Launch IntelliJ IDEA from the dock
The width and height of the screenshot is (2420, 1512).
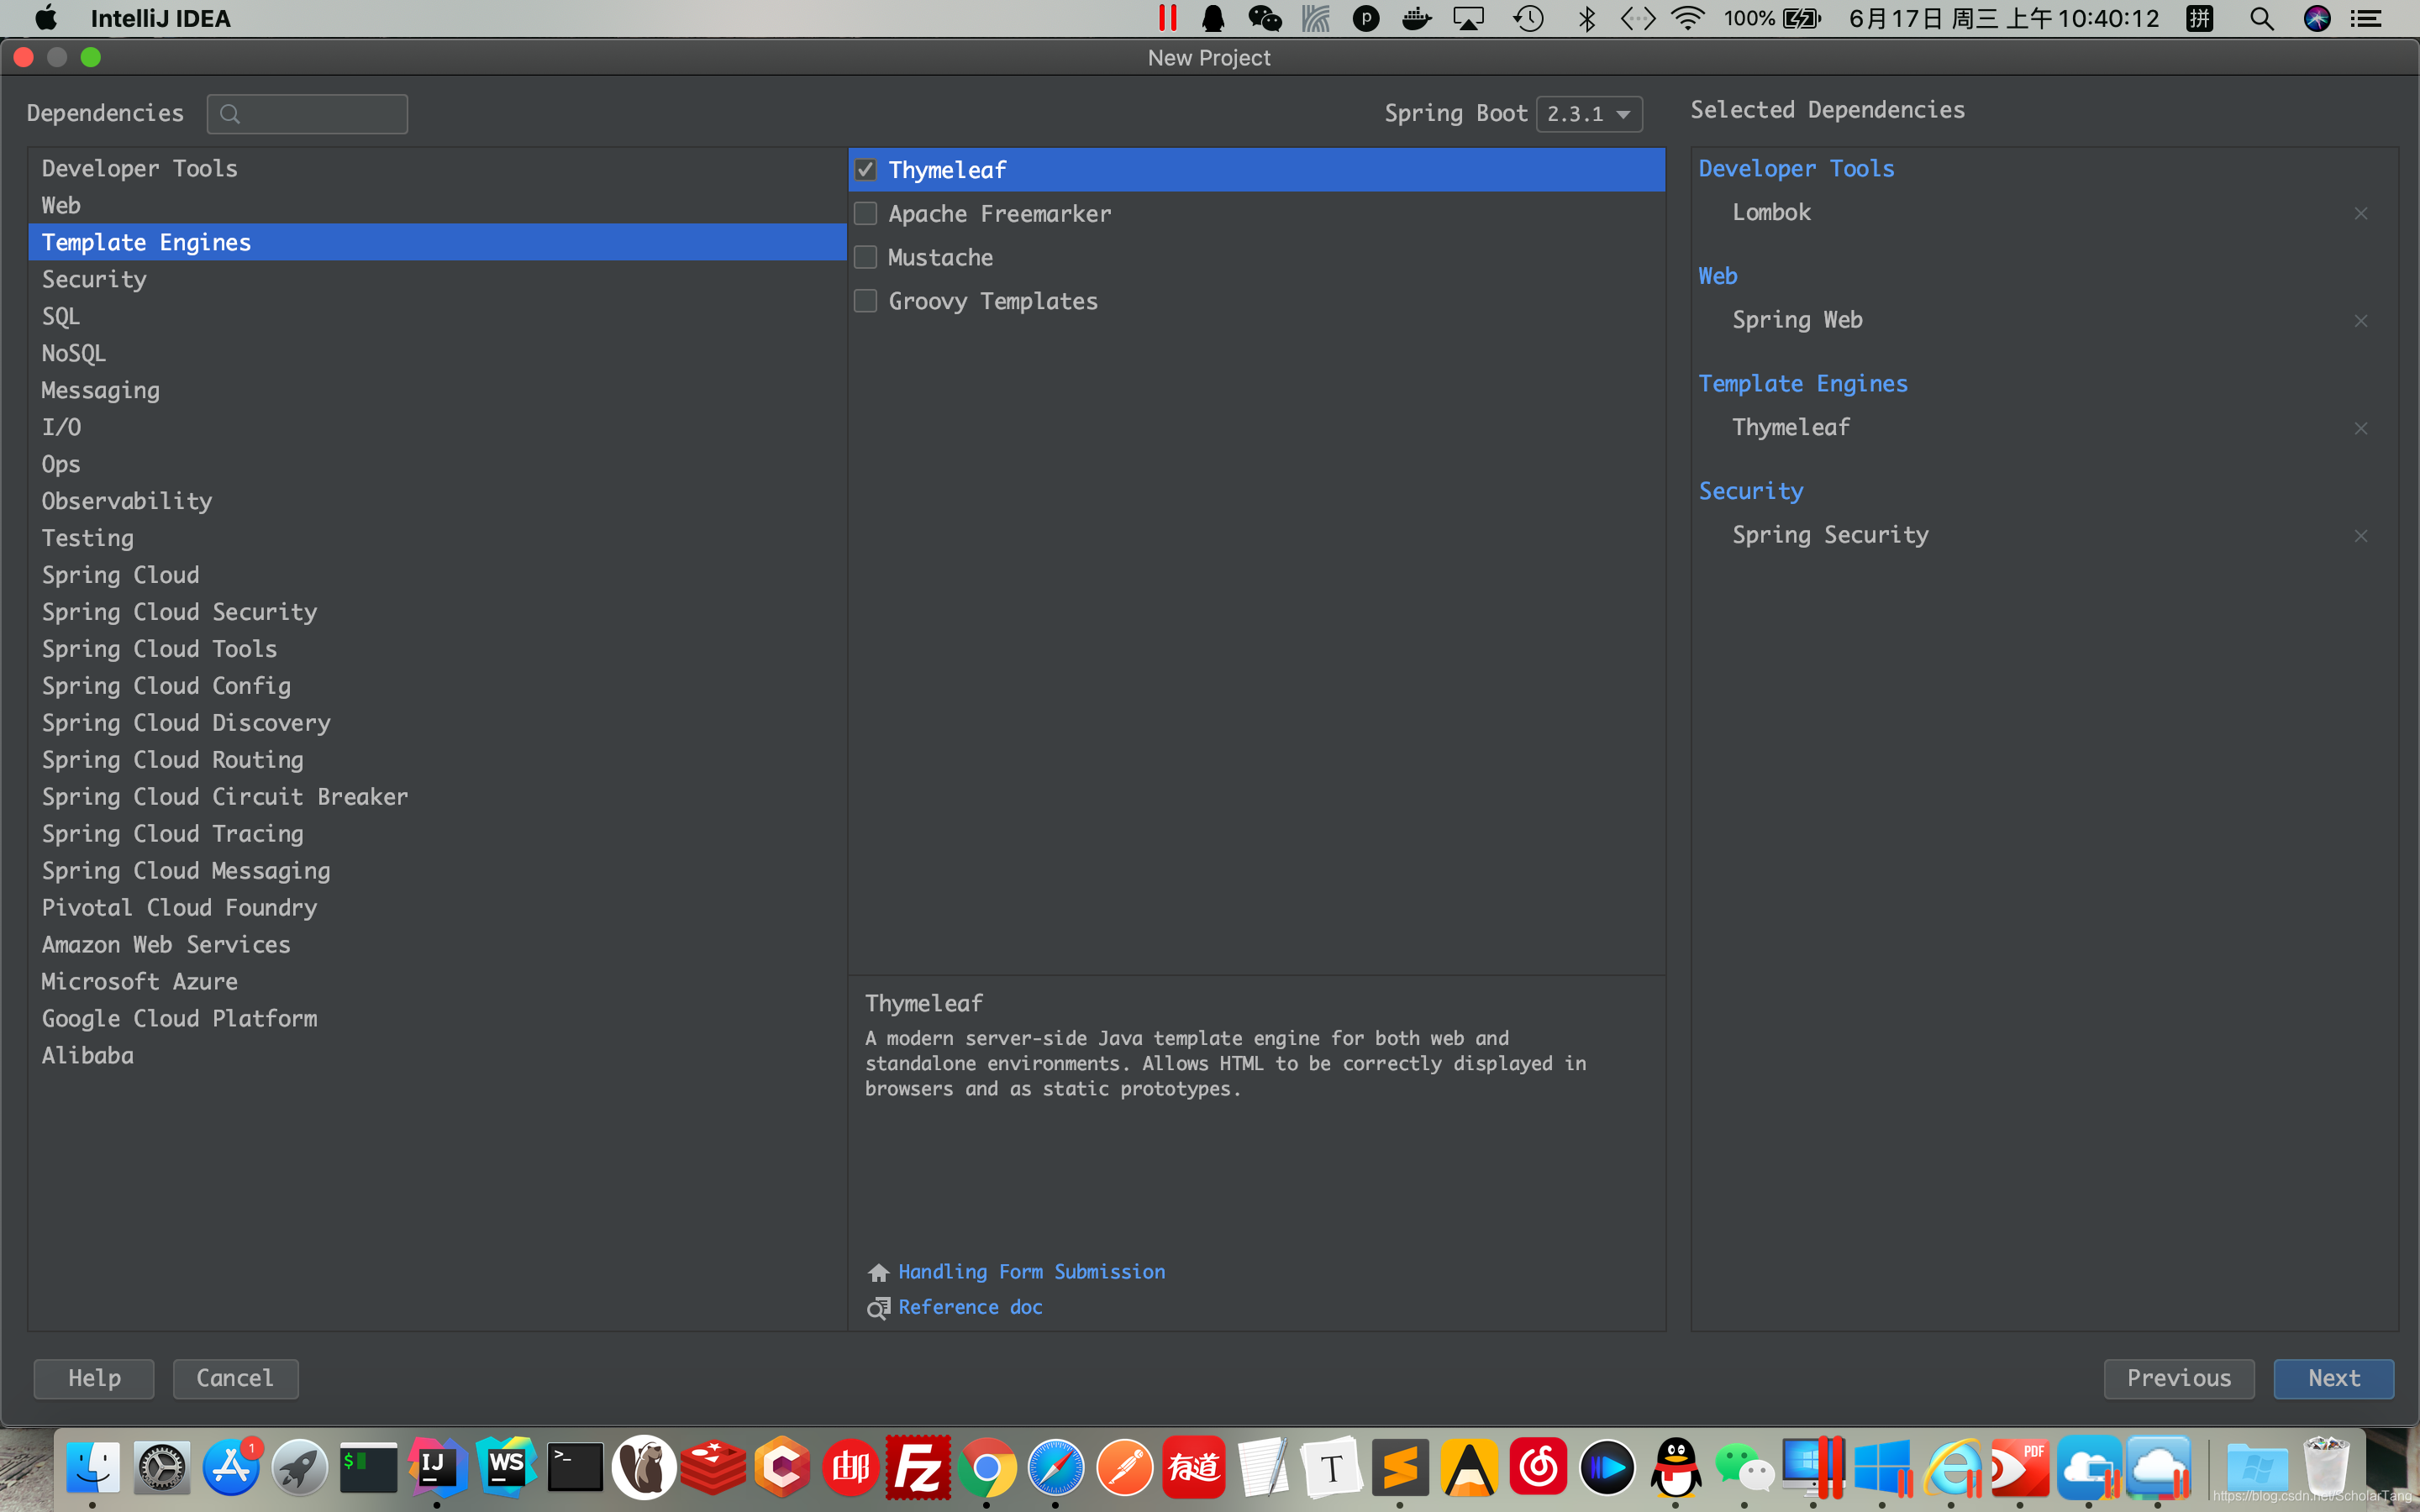coord(437,1467)
